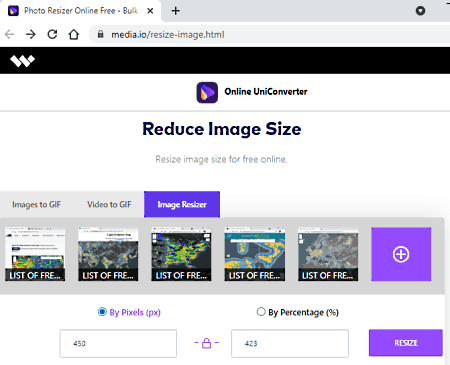Select the fifth thumbnail showing Europe map
The height and width of the screenshot is (365, 450).
(x=328, y=254)
